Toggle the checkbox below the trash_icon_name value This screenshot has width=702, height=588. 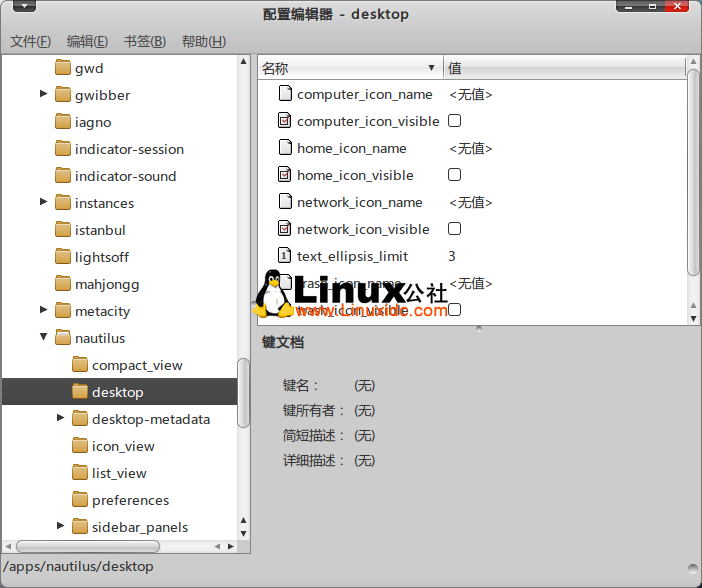coord(454,309)
